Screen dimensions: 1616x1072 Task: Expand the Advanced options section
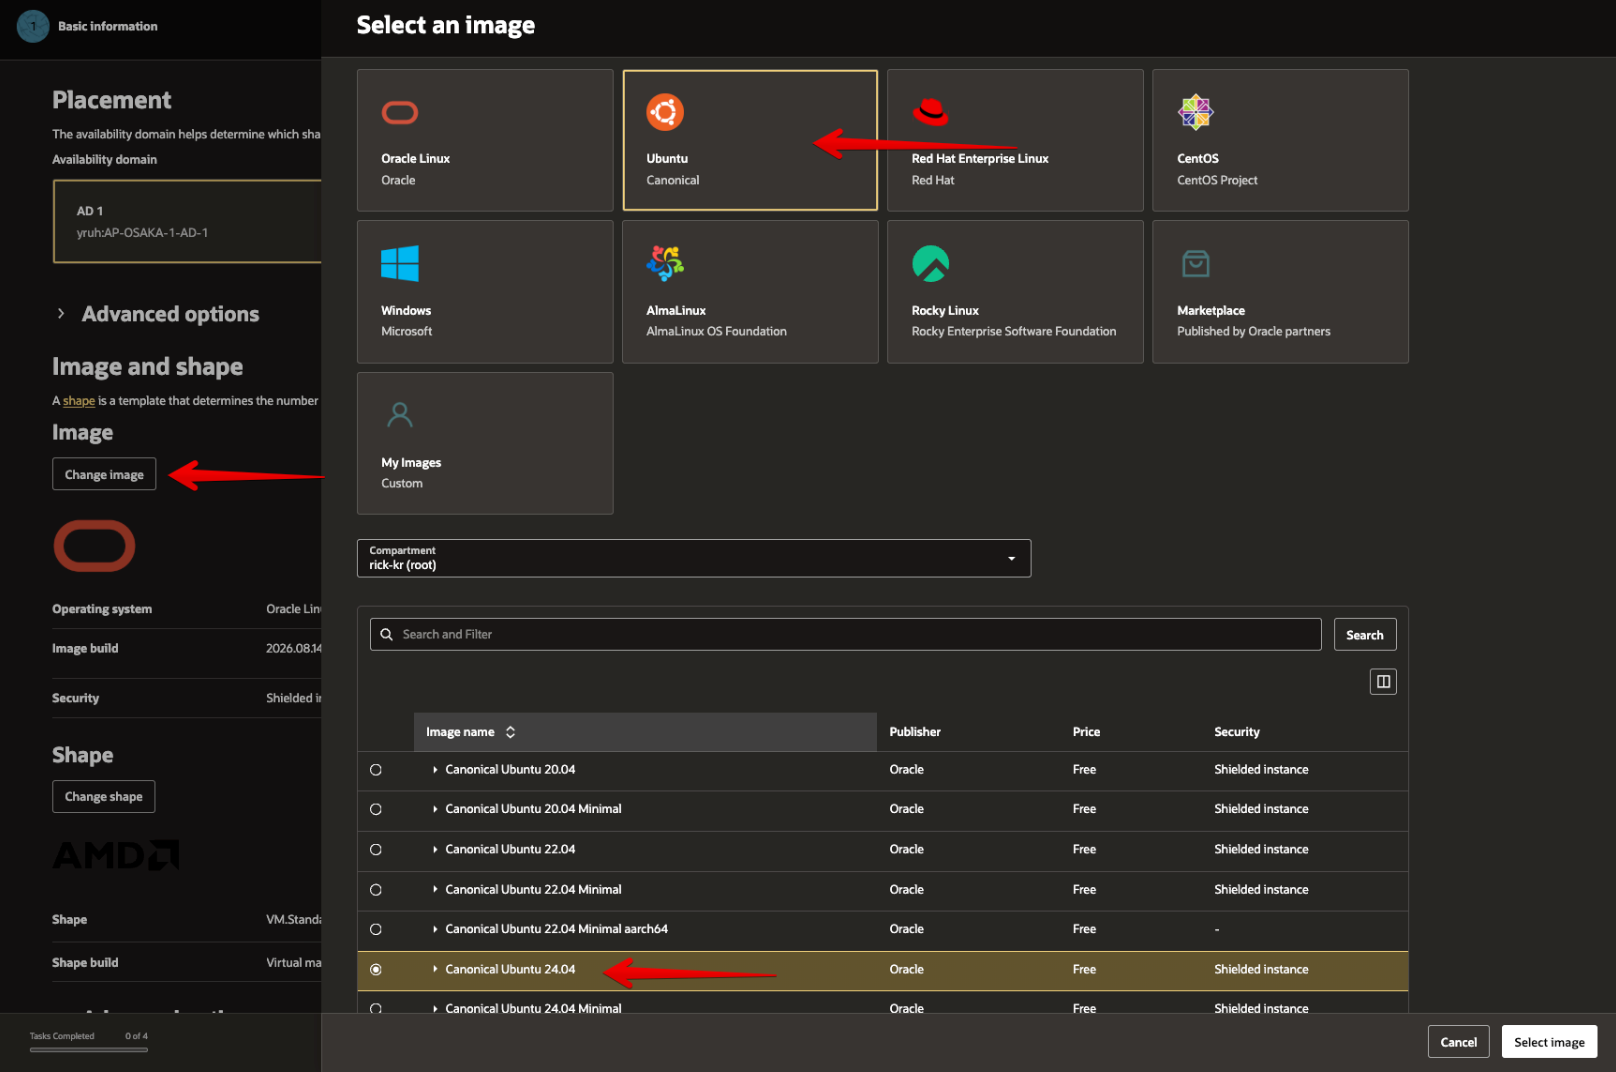pos(61,314)
